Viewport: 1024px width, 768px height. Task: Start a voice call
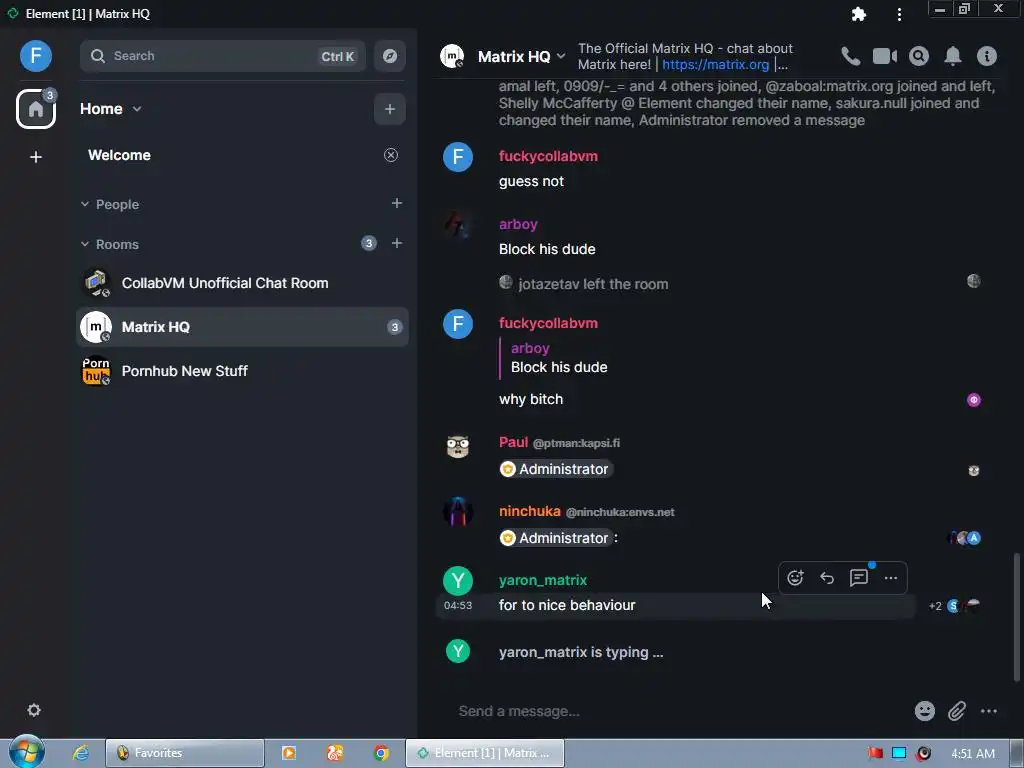pos(850,56)
